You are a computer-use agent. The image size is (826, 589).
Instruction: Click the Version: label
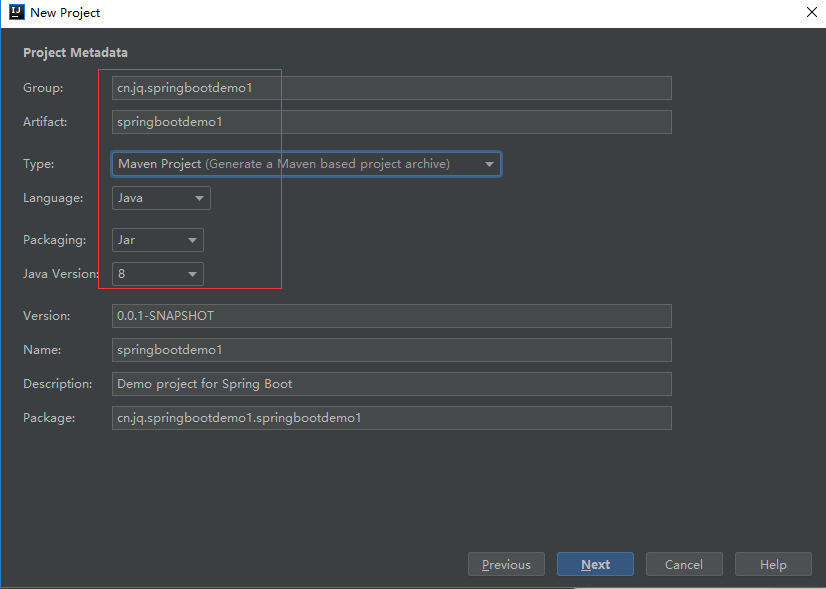click(46, 316)
